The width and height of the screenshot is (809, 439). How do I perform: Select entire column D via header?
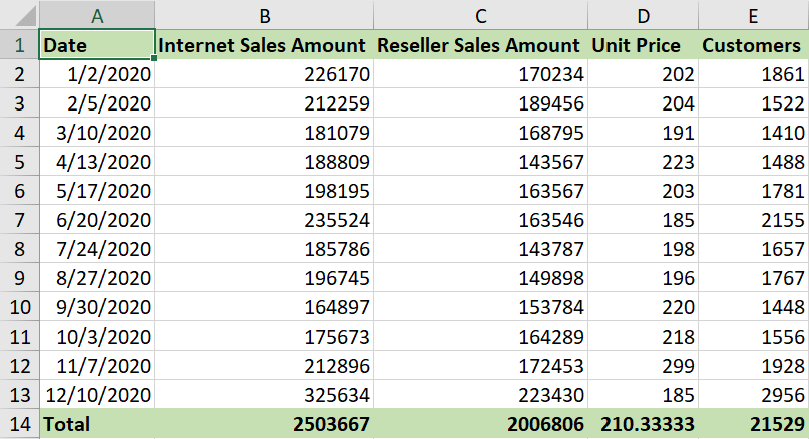point(642,16)
